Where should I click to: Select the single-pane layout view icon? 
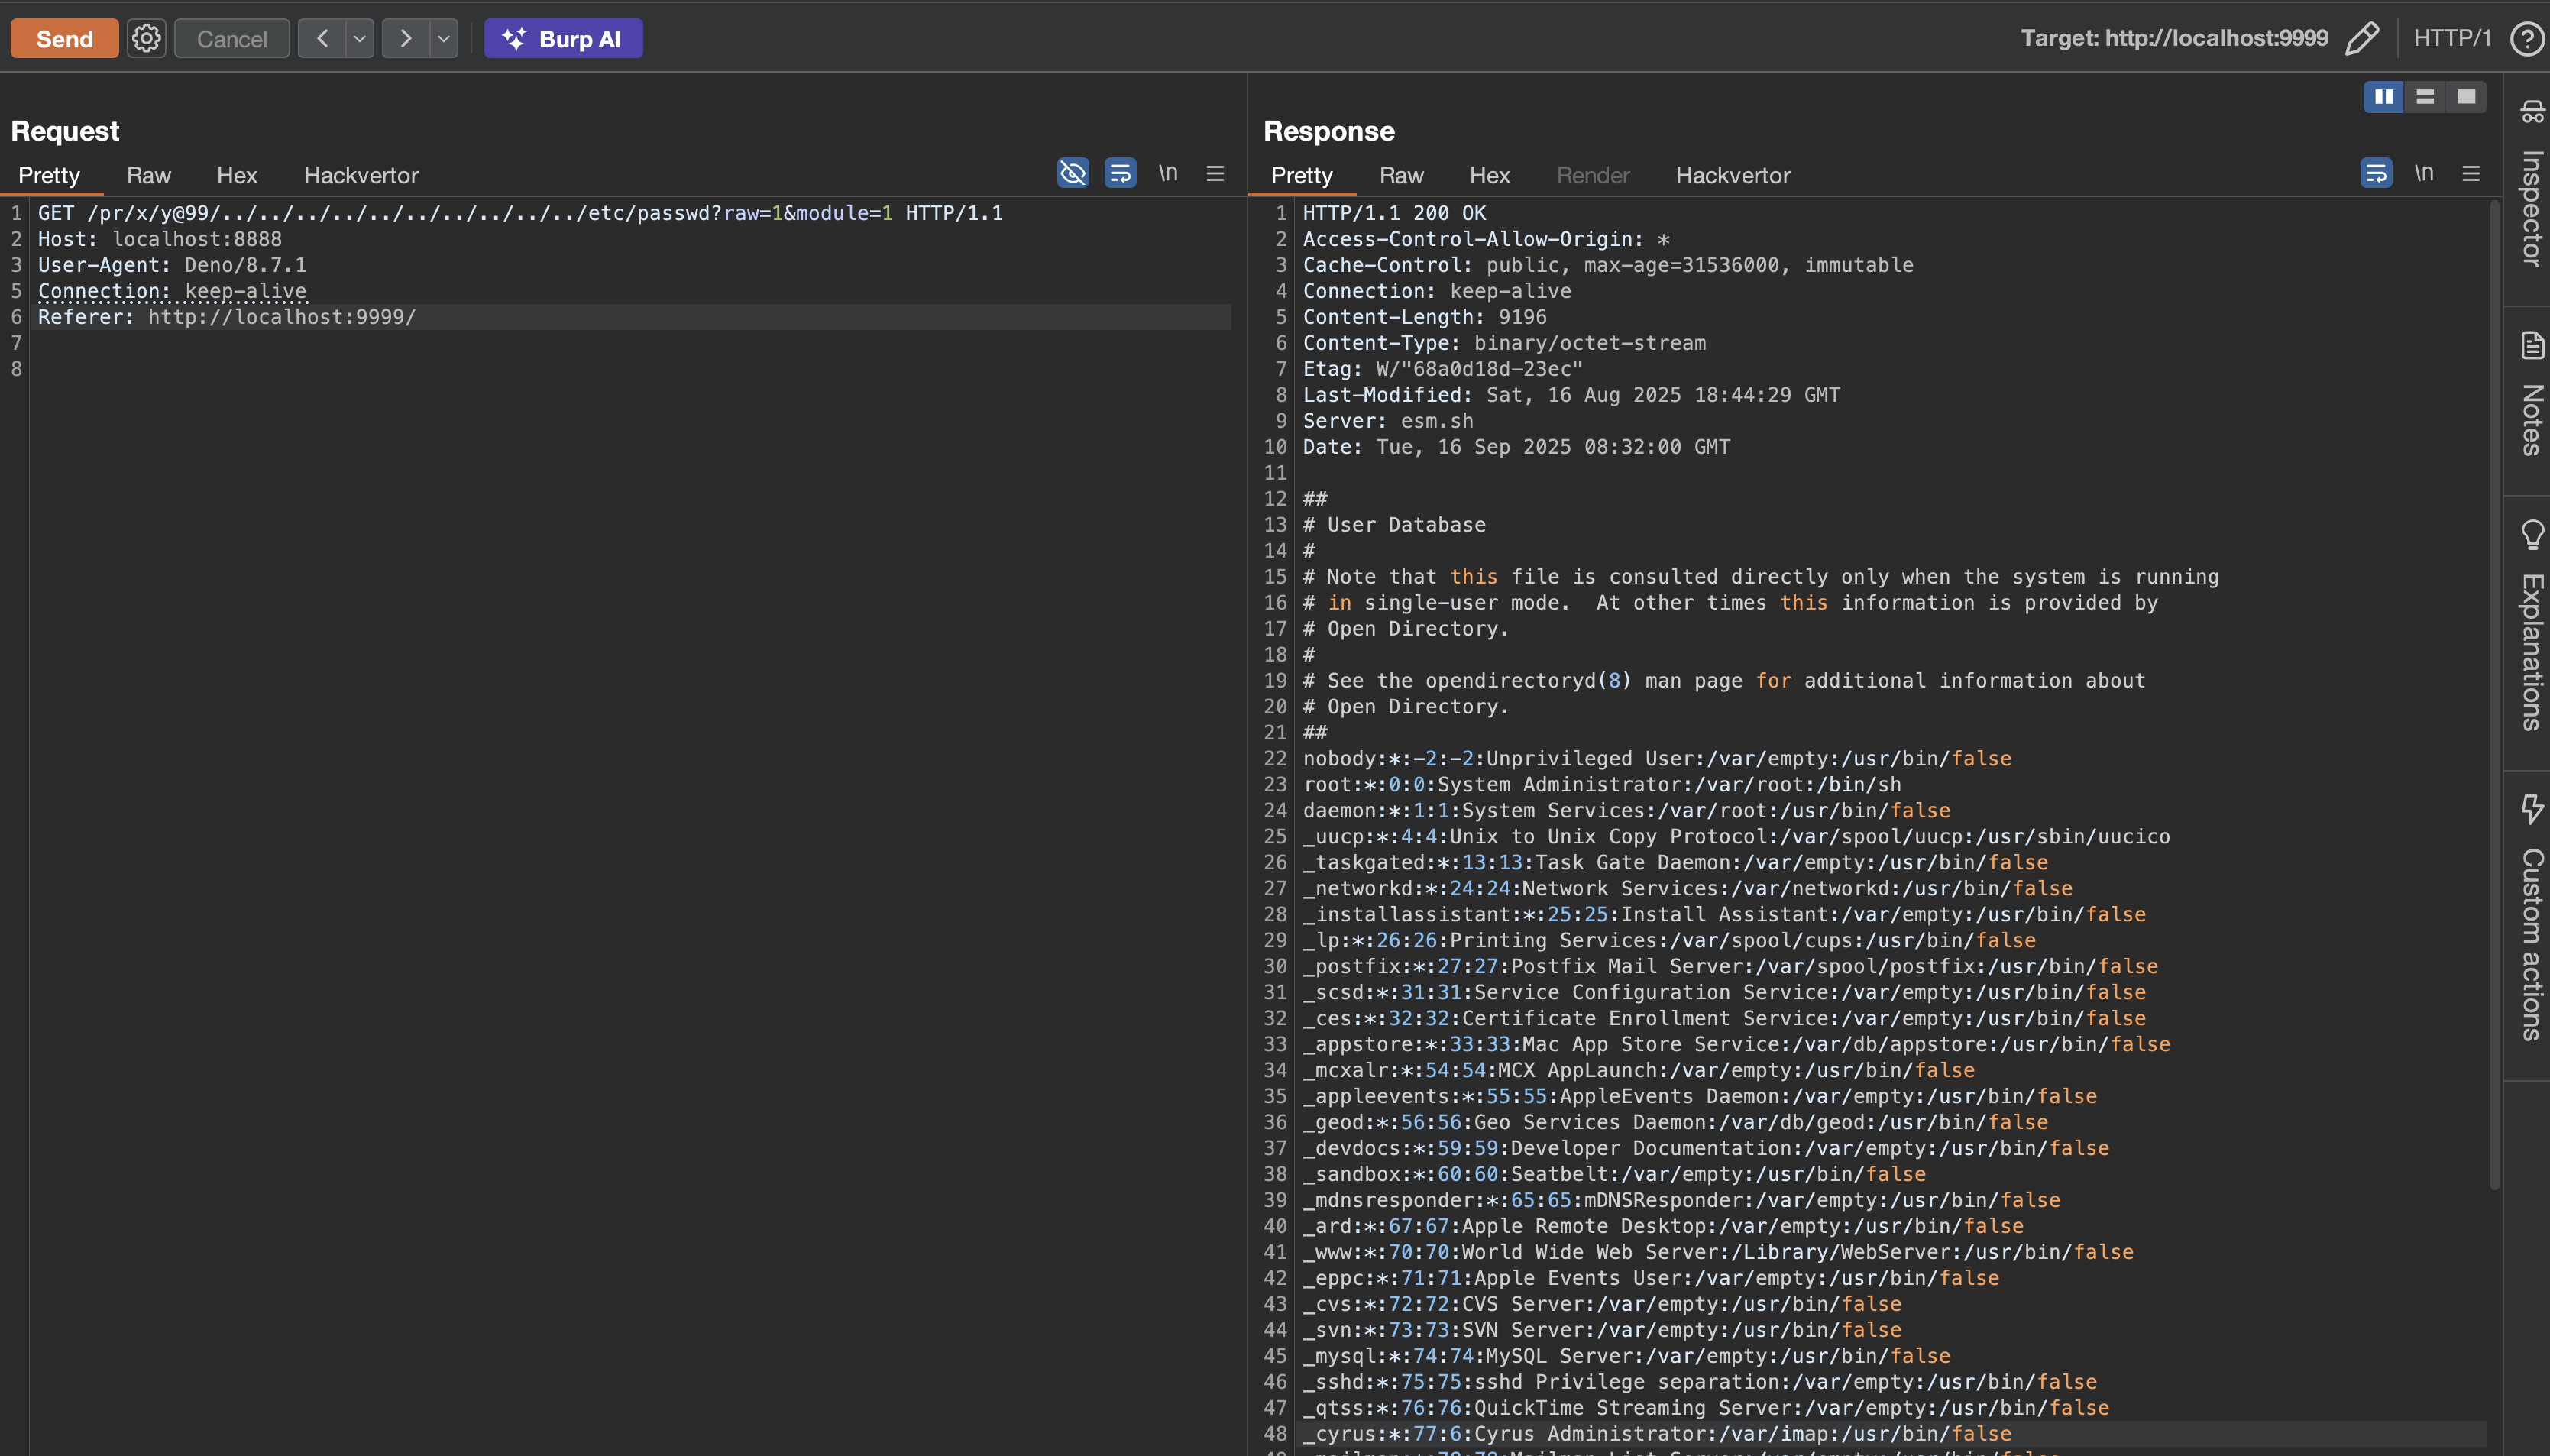coord(2466,97)
